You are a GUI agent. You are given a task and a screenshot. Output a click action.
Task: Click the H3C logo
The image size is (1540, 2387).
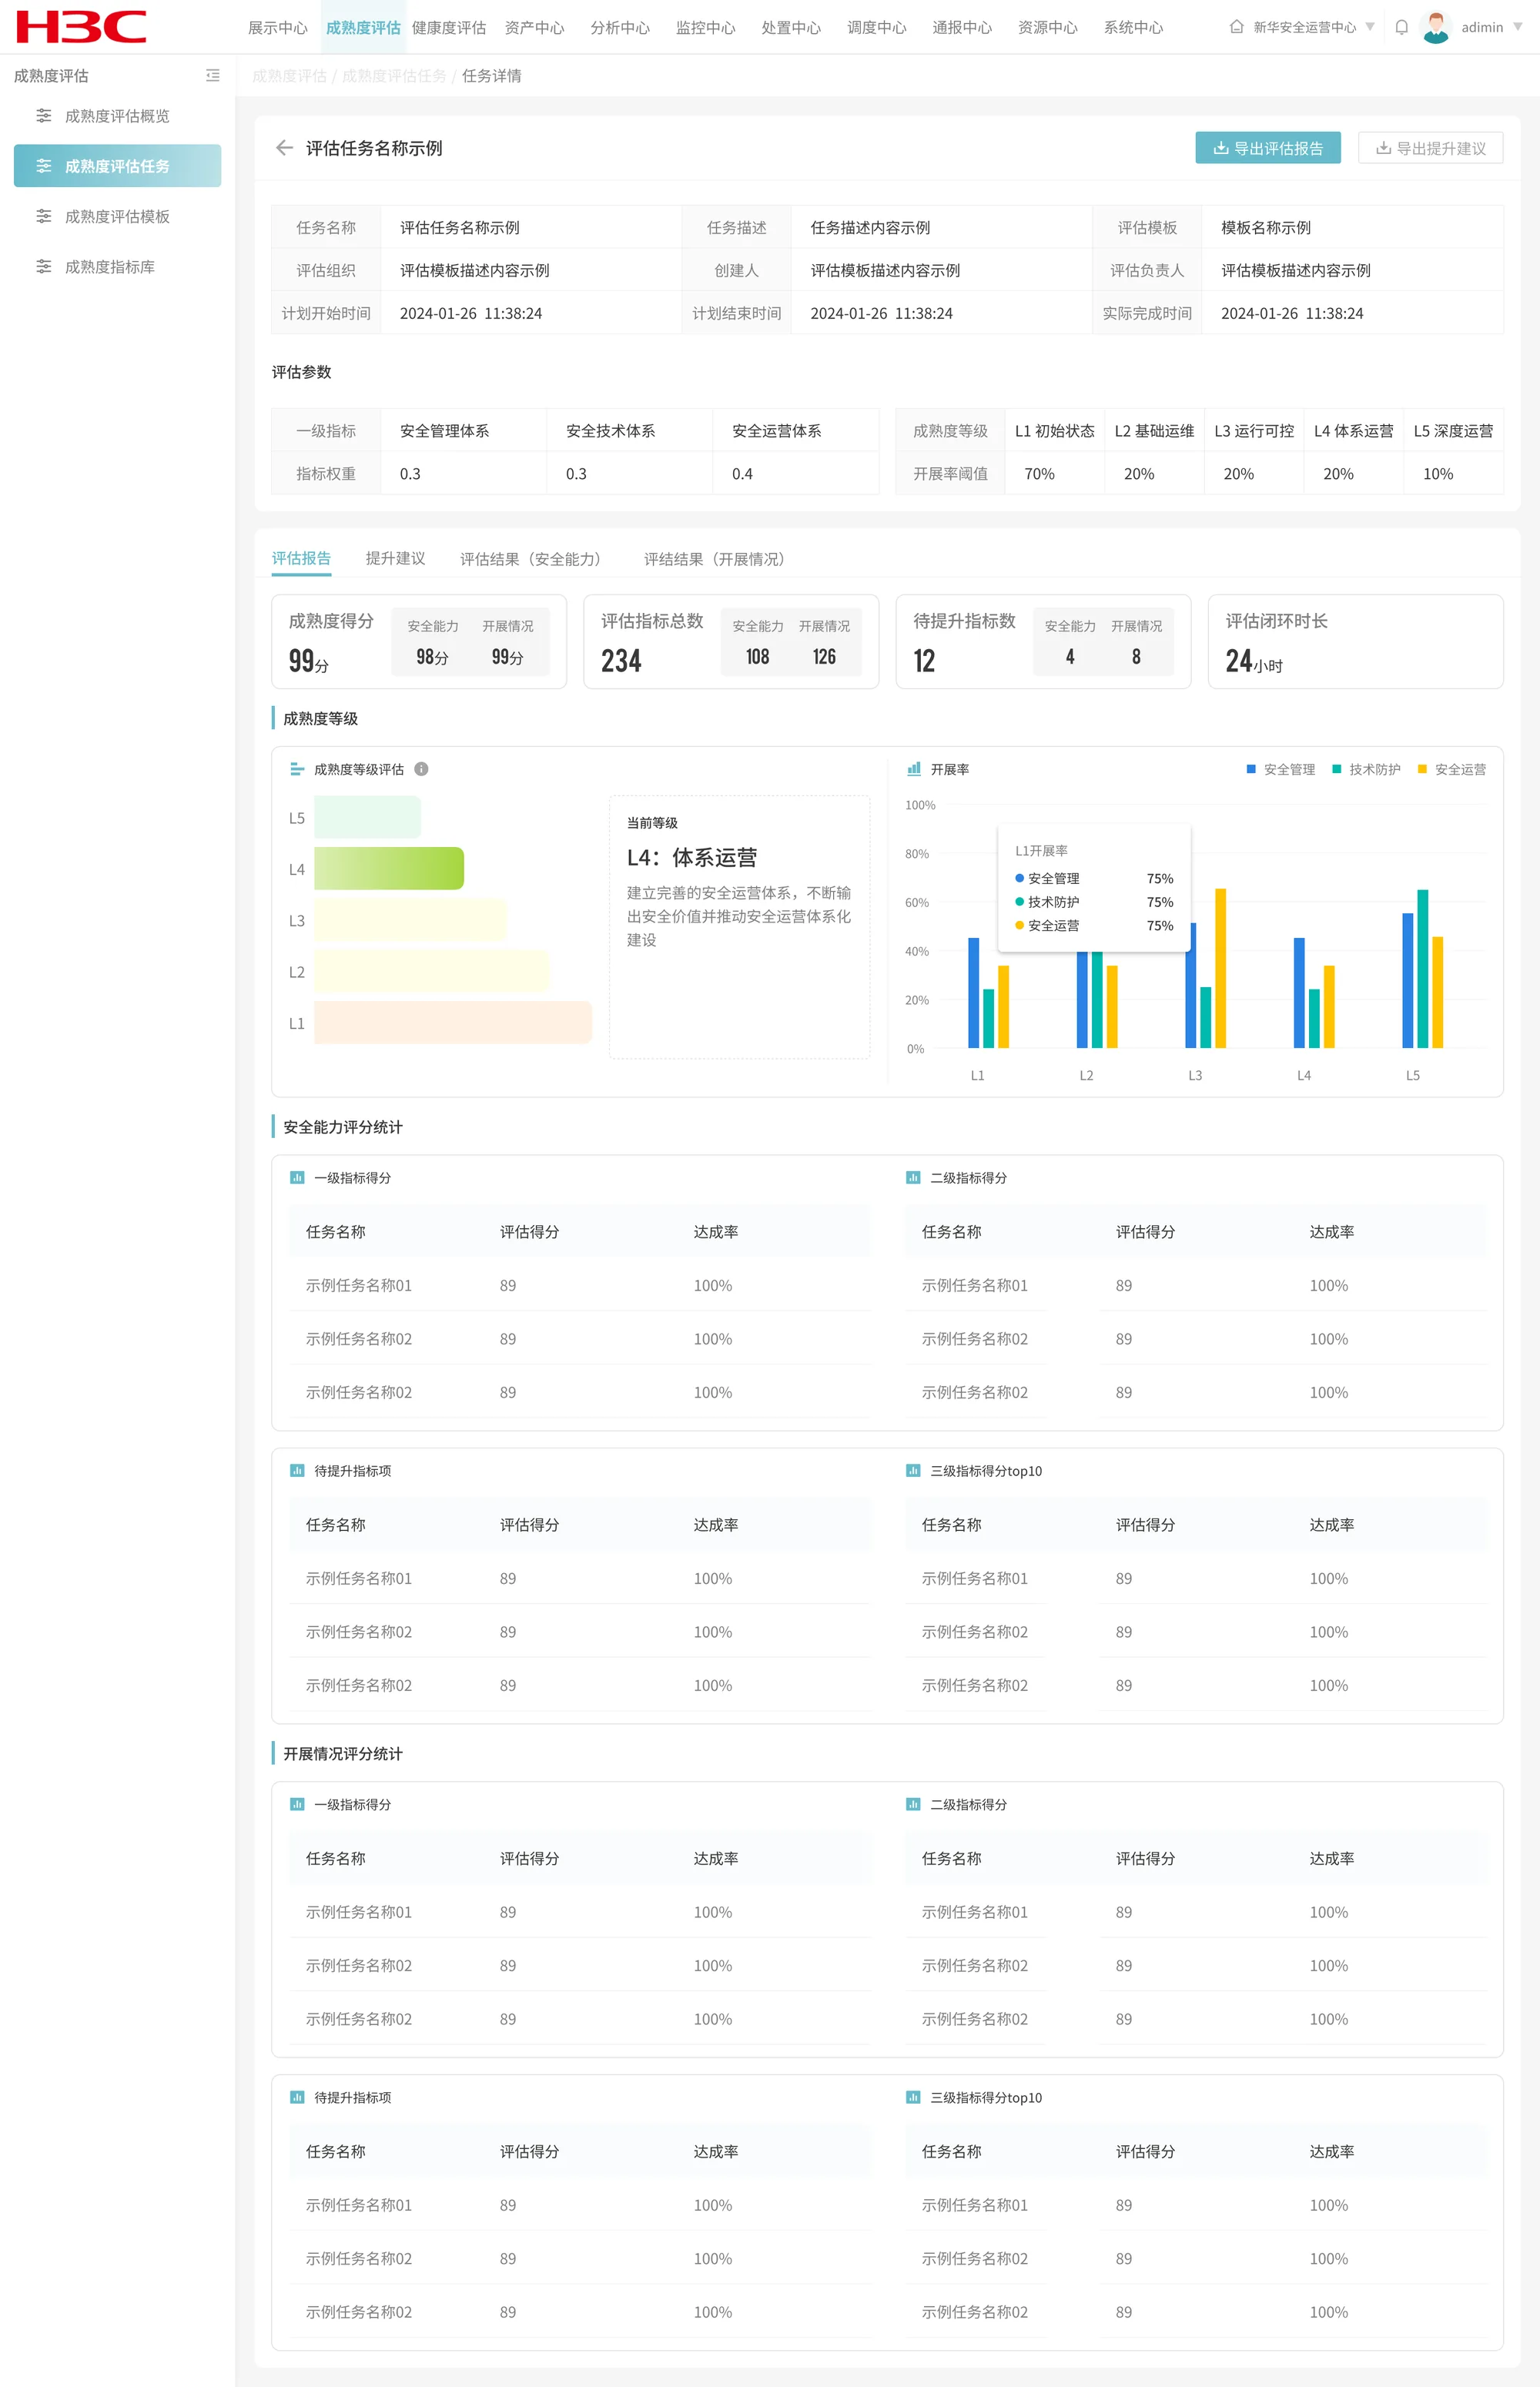81,27
